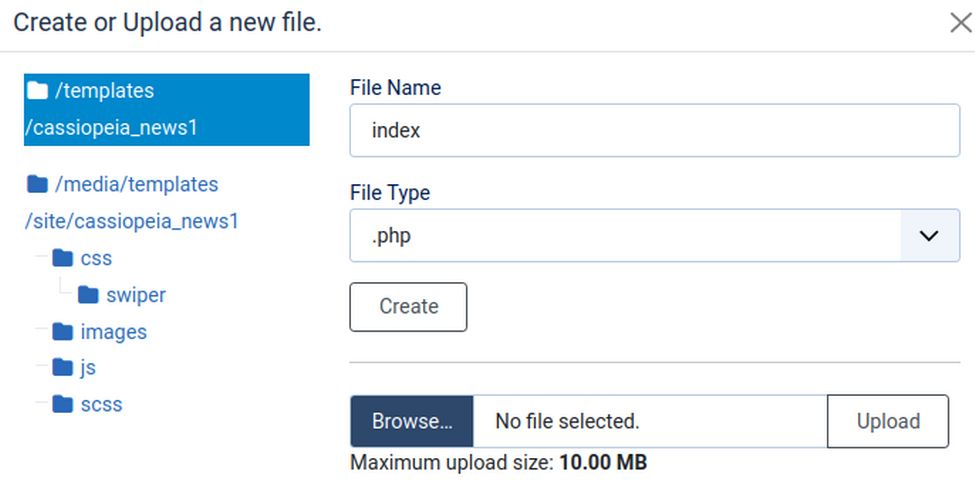This screenshot has width=975, height=501.
Task: Choose the swiper subfolder
Action: click(x=136, y=295)
